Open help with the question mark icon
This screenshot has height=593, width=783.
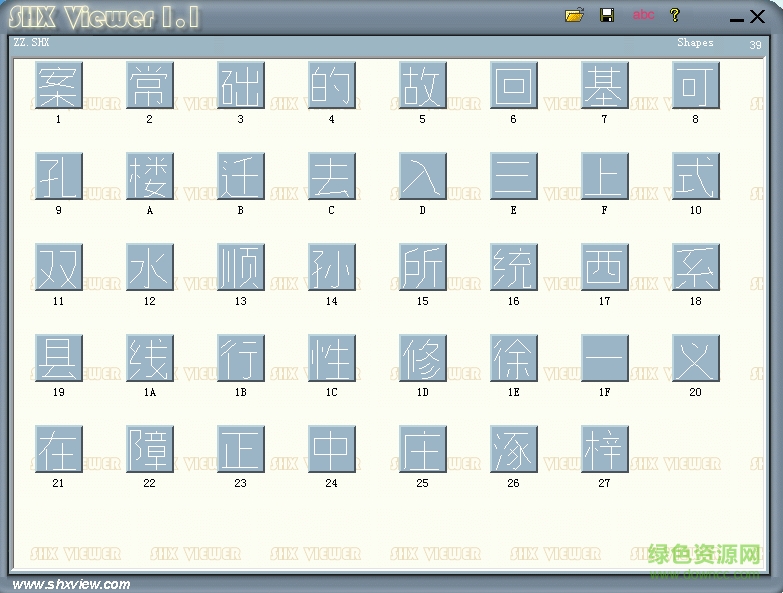675,15
